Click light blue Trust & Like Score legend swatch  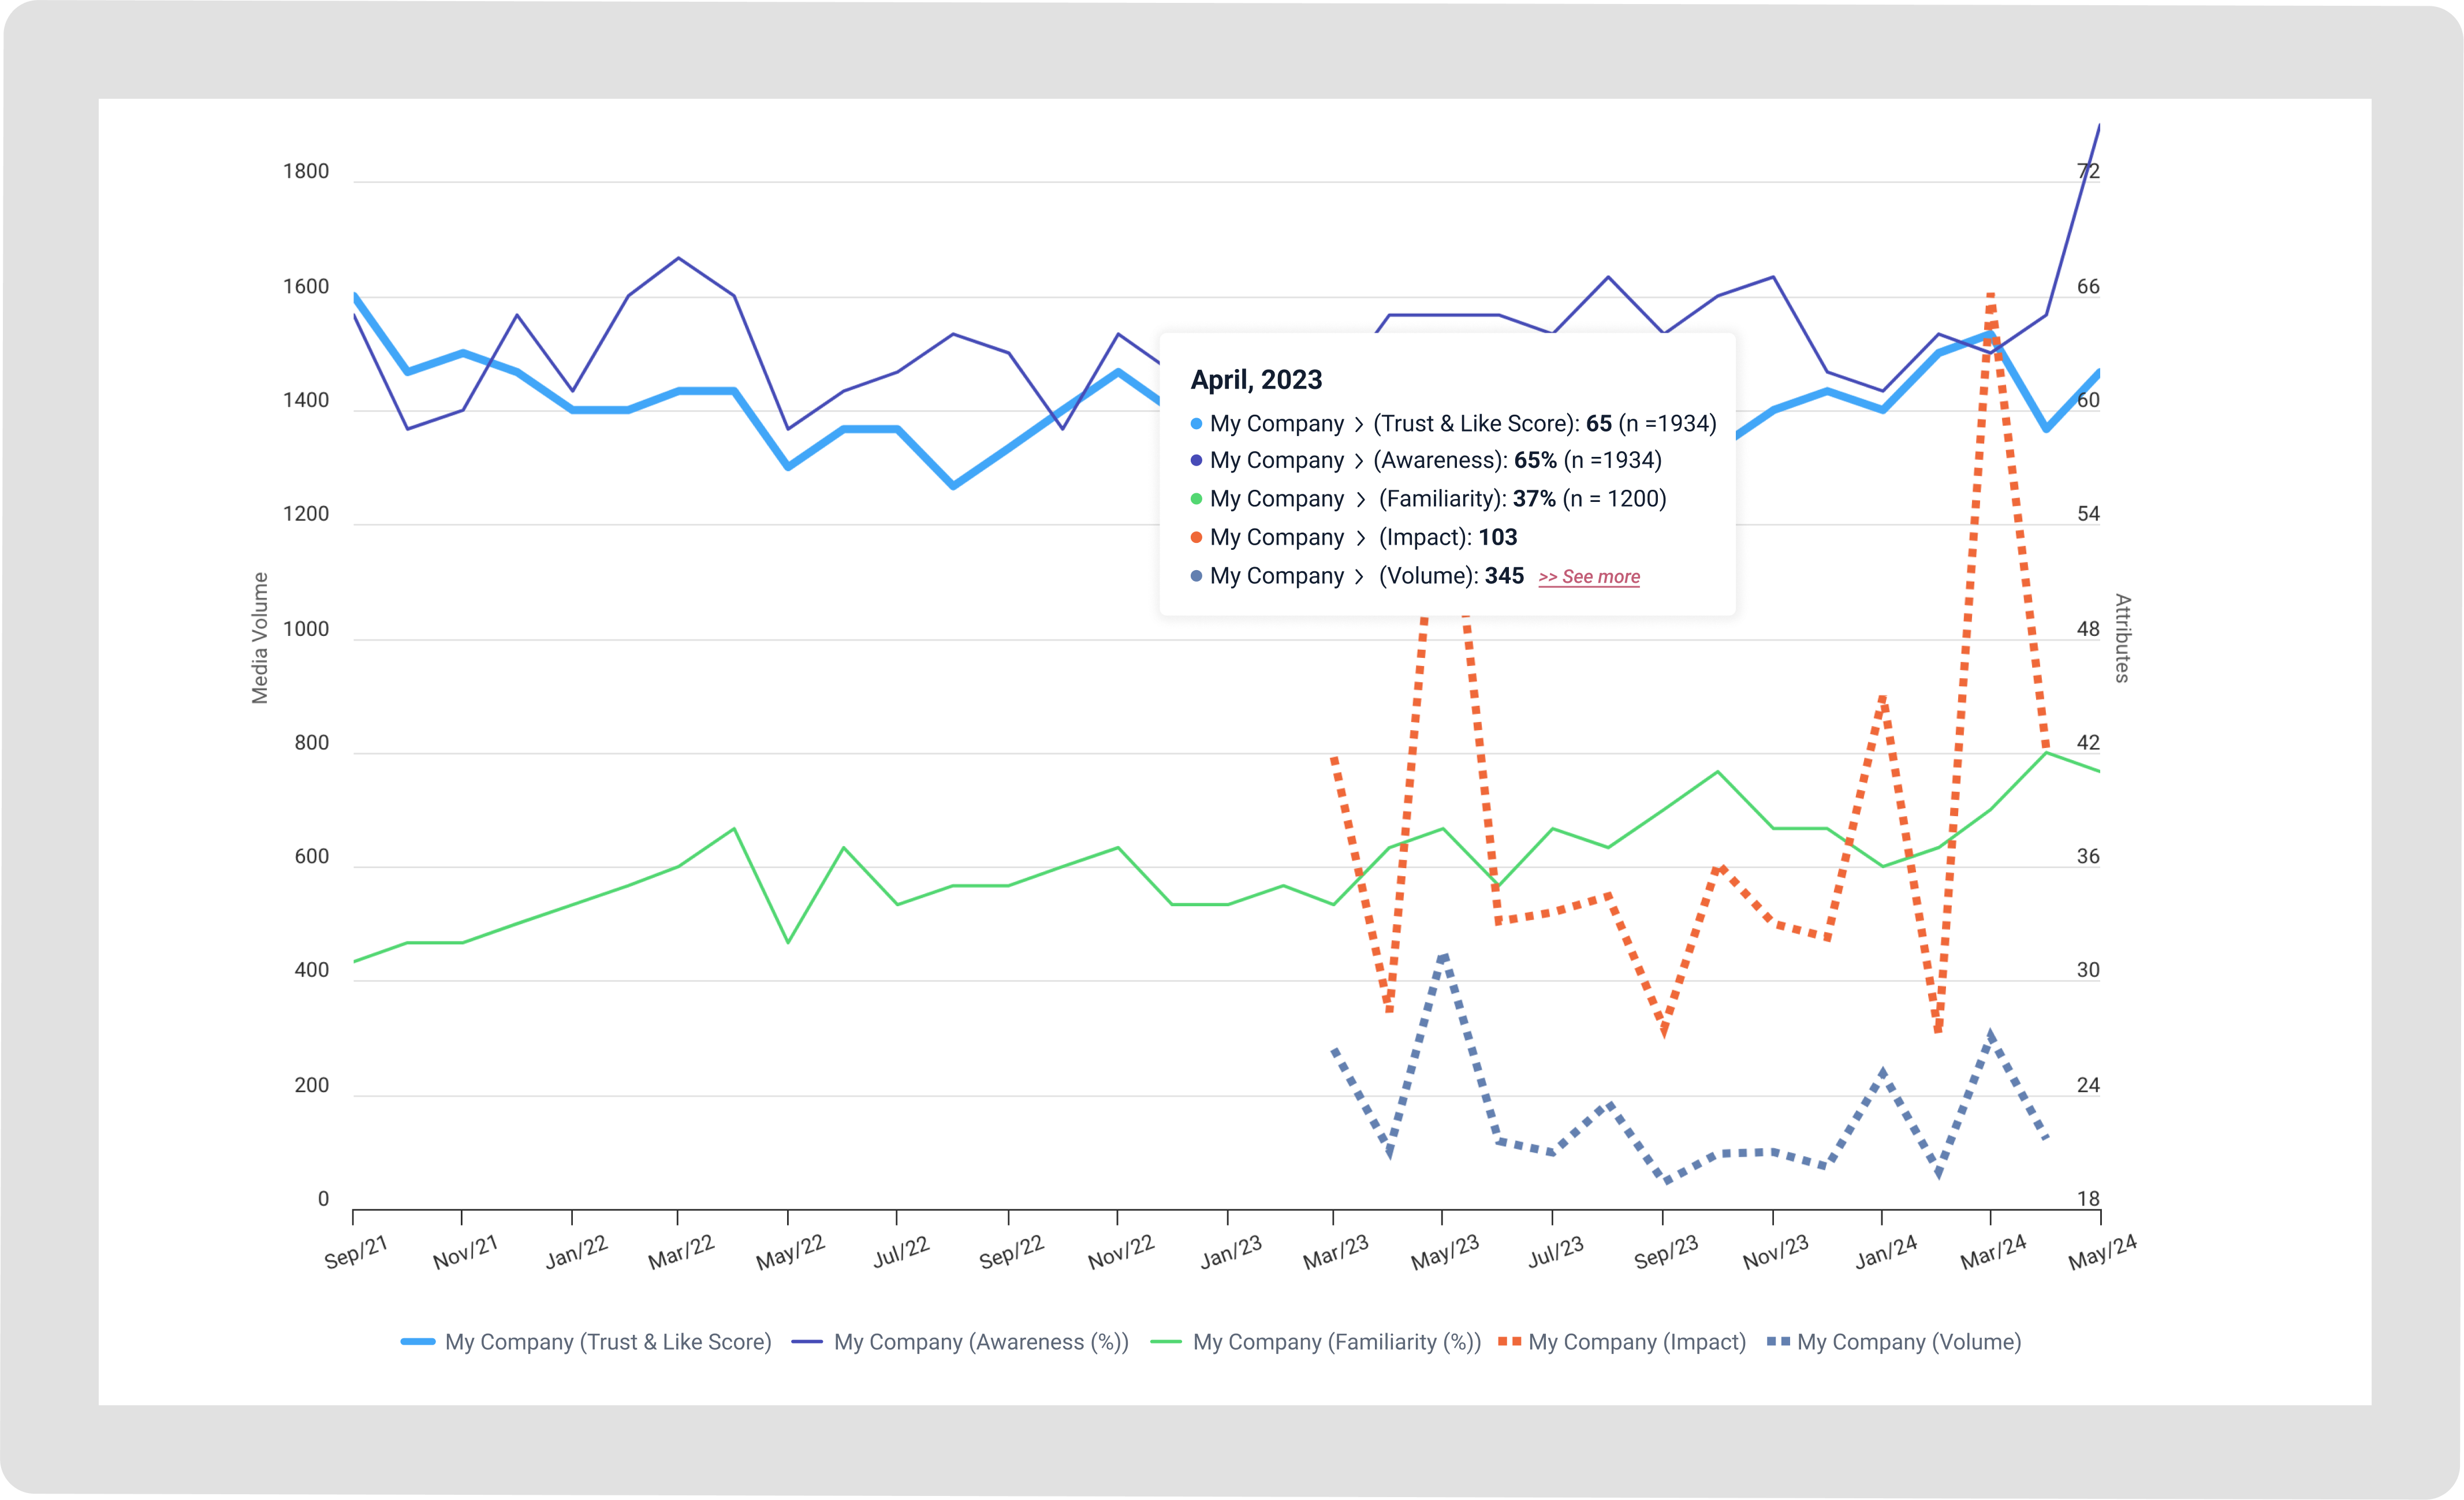coord(417,1342)
